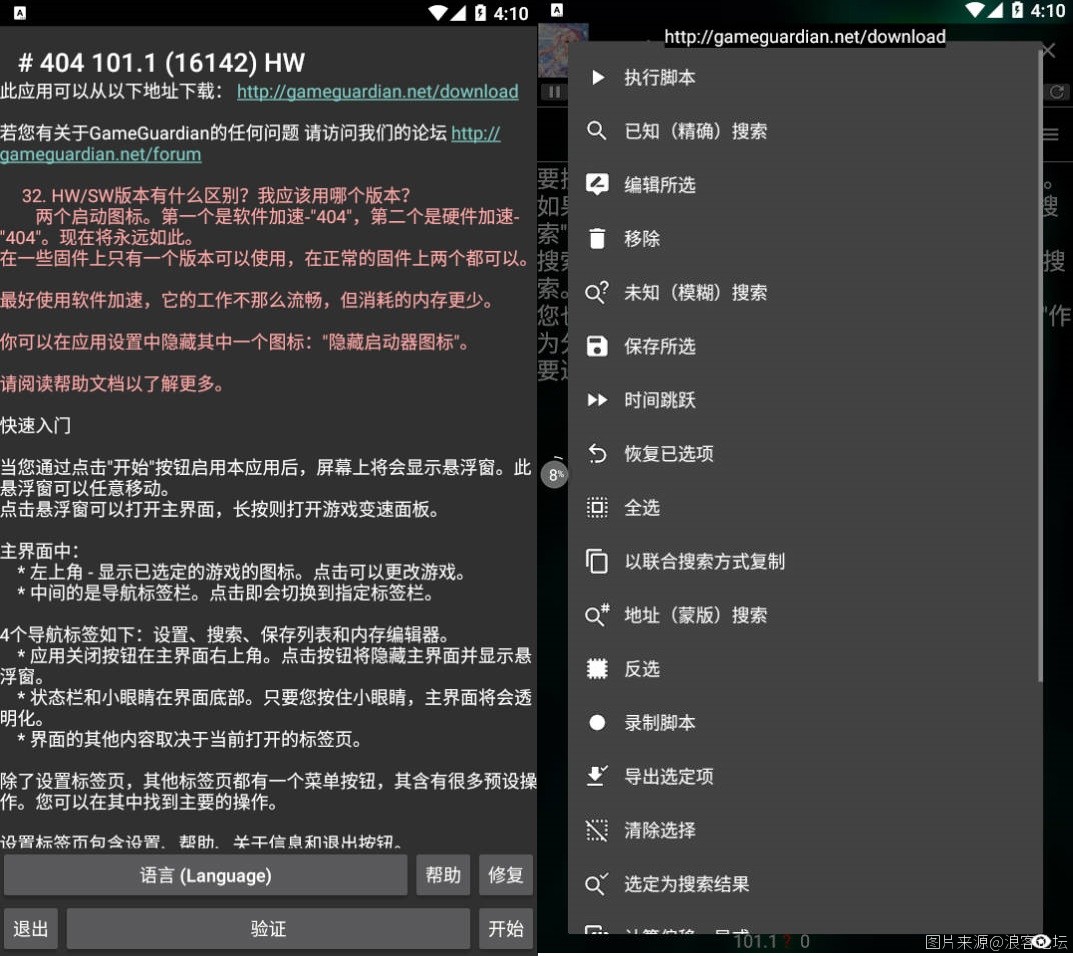Click the clear selection icon beside 清除选择
Image resolution: width=1073 pixels, height=956 pixels.
coord(597,830)
